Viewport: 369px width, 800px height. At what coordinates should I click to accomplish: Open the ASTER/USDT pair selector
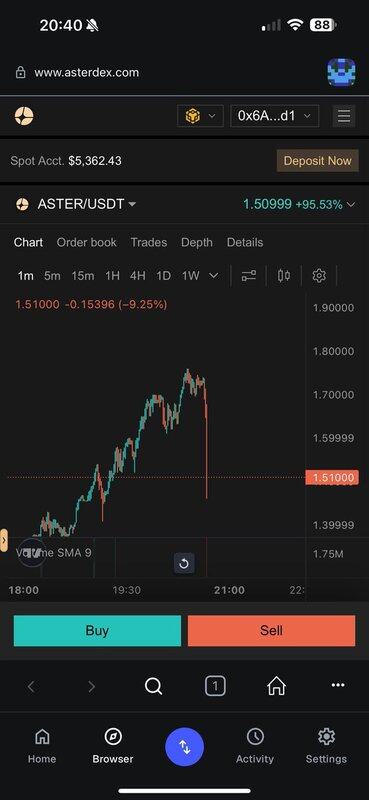point(76,205)
